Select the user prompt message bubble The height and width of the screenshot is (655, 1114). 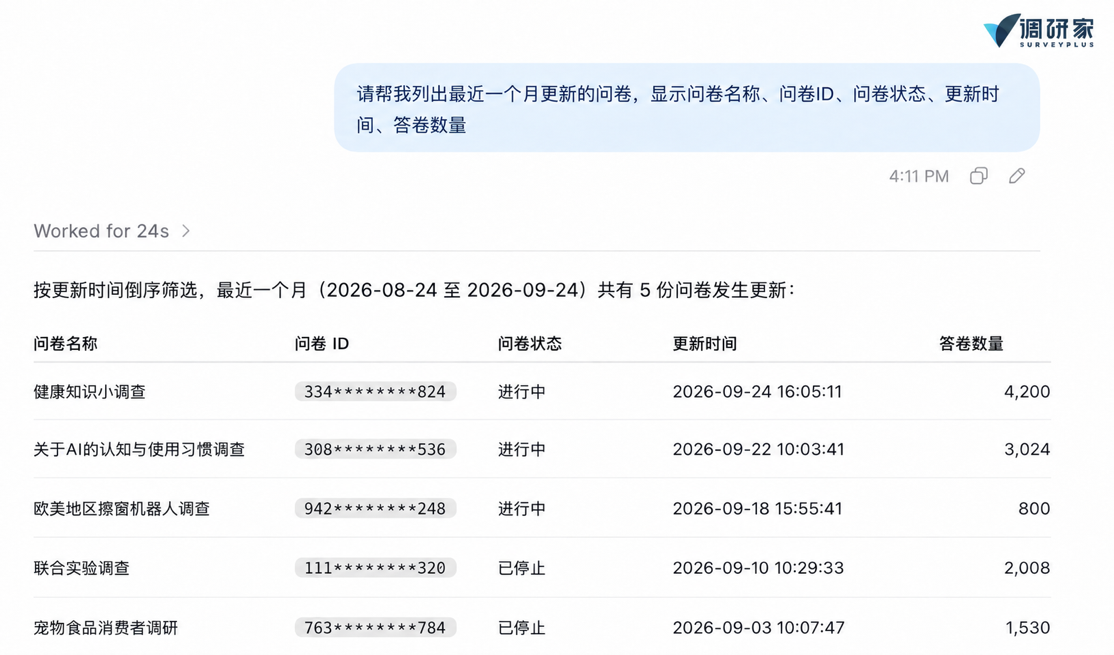coord(687,108)
